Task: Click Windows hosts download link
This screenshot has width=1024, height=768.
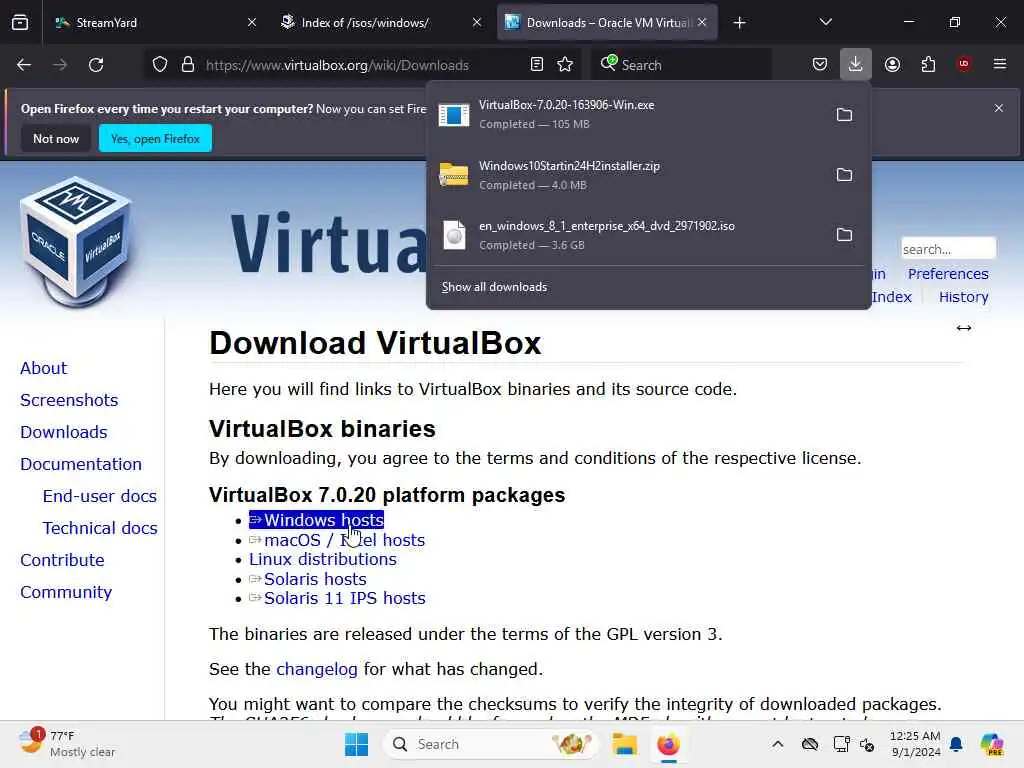Action: (316, 520)
